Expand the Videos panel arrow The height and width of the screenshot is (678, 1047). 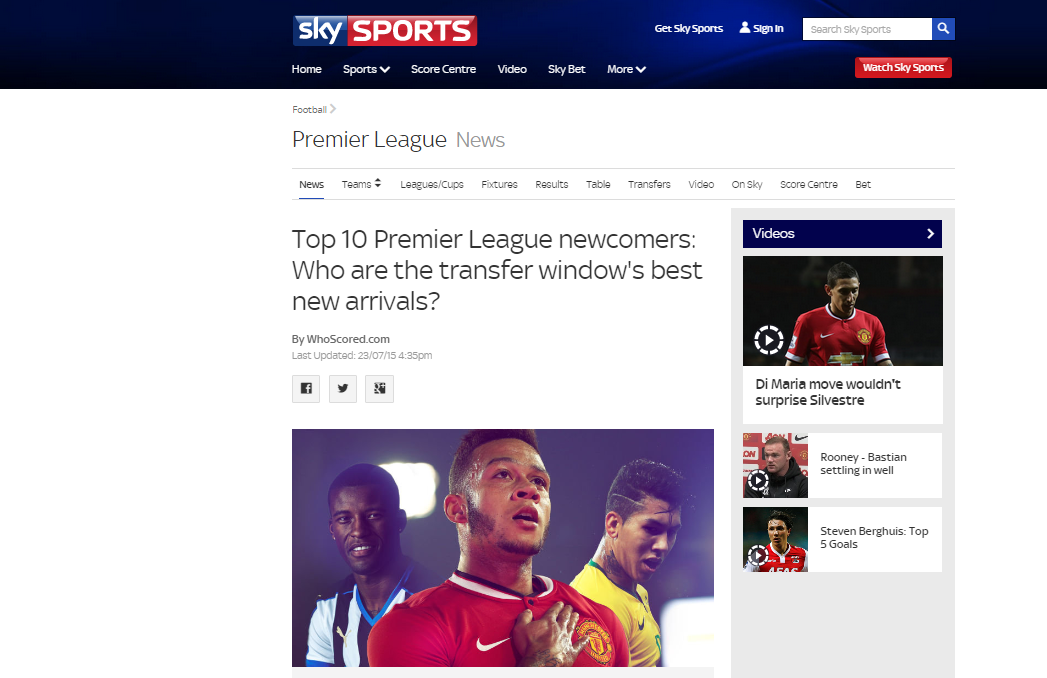(930, 233)
